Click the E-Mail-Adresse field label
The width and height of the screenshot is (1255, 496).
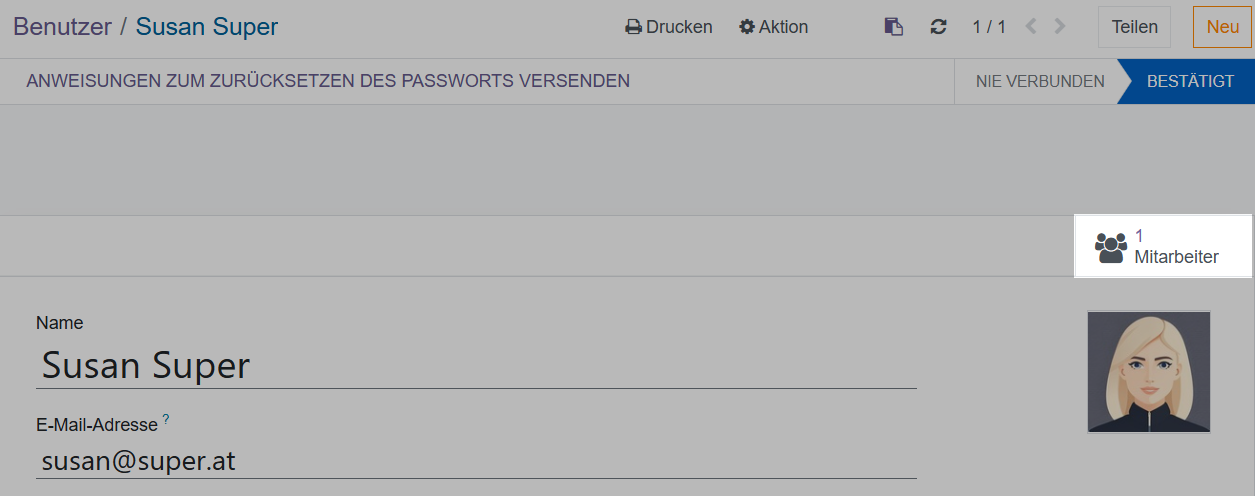(x=97, y=425)
